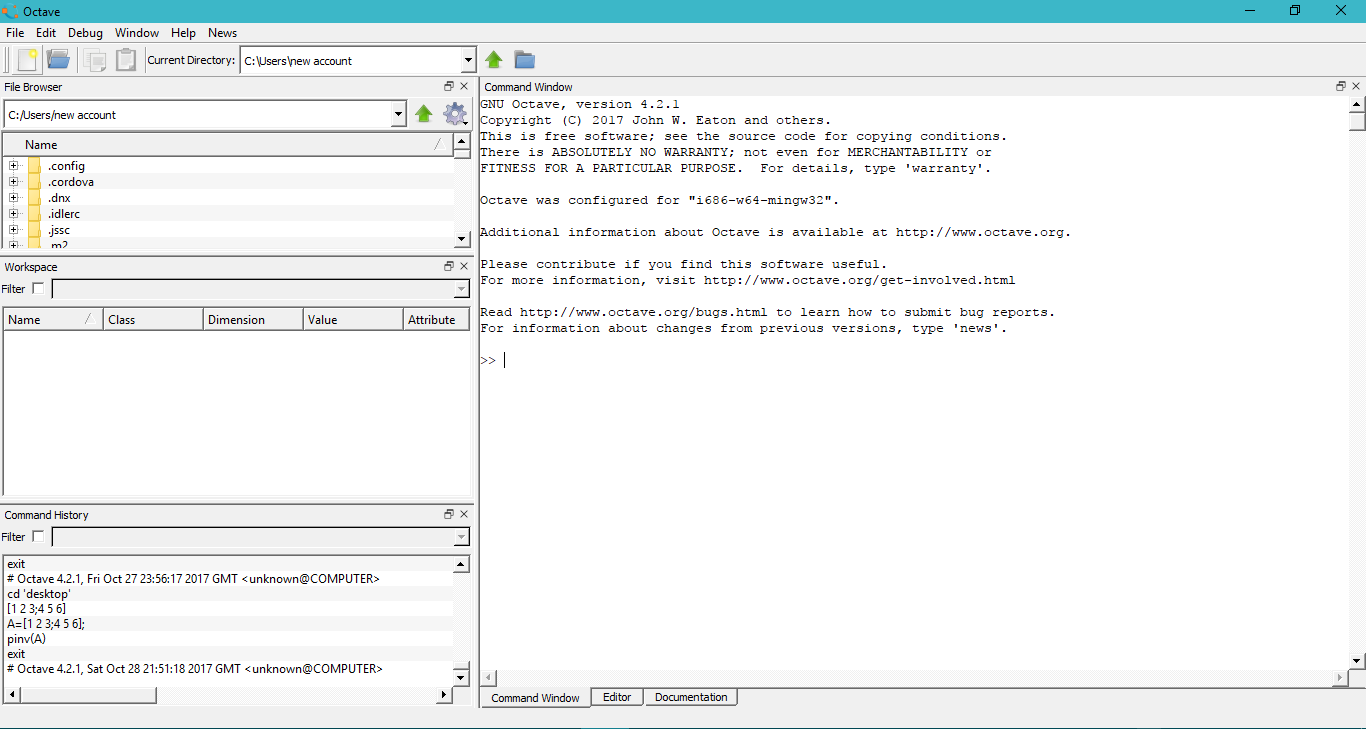Go up one level inside the File Browser
The image size is (1366, 729).
[x=423, y=113]
